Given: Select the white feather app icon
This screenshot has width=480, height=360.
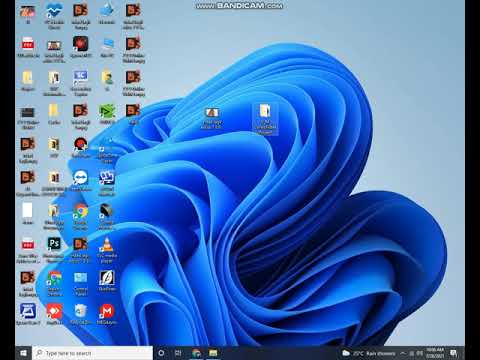Looking at the screenshot, I should 107,278.
